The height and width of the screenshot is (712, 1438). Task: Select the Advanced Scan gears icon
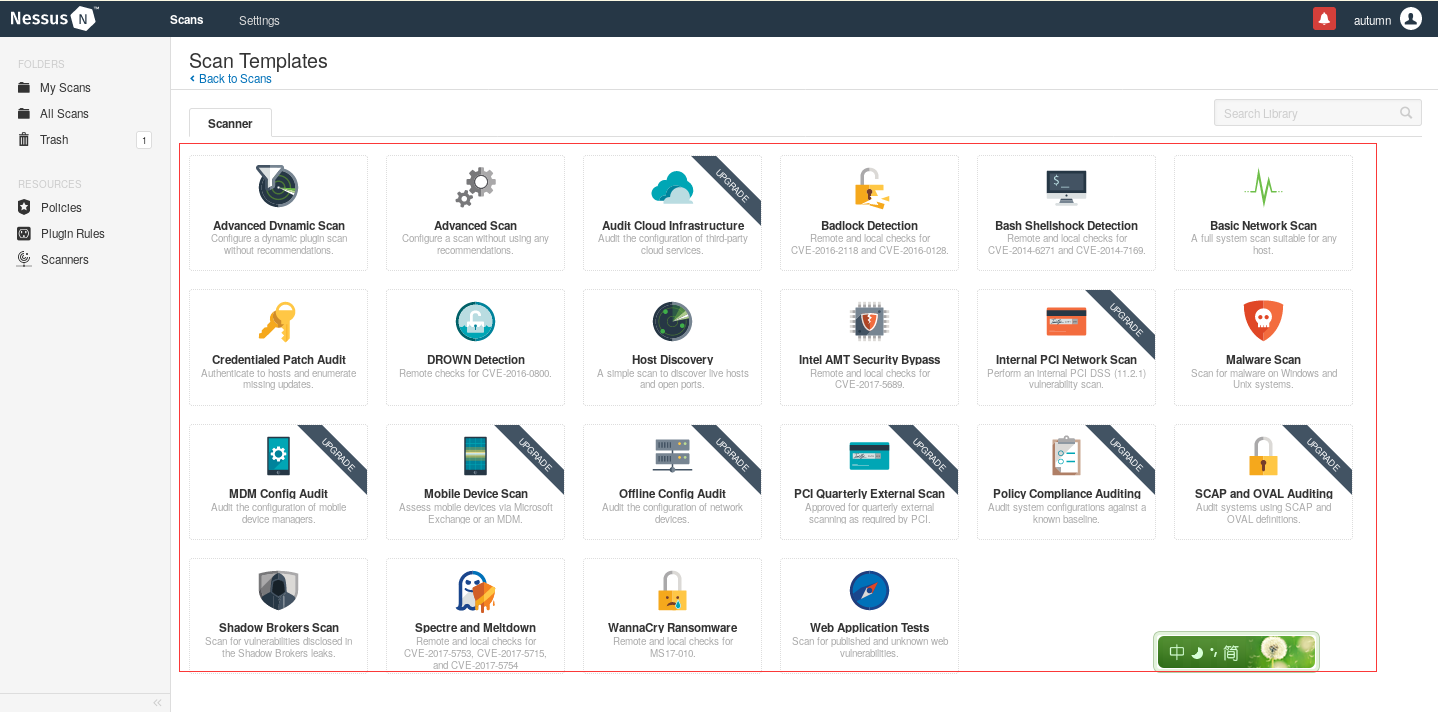476,187
